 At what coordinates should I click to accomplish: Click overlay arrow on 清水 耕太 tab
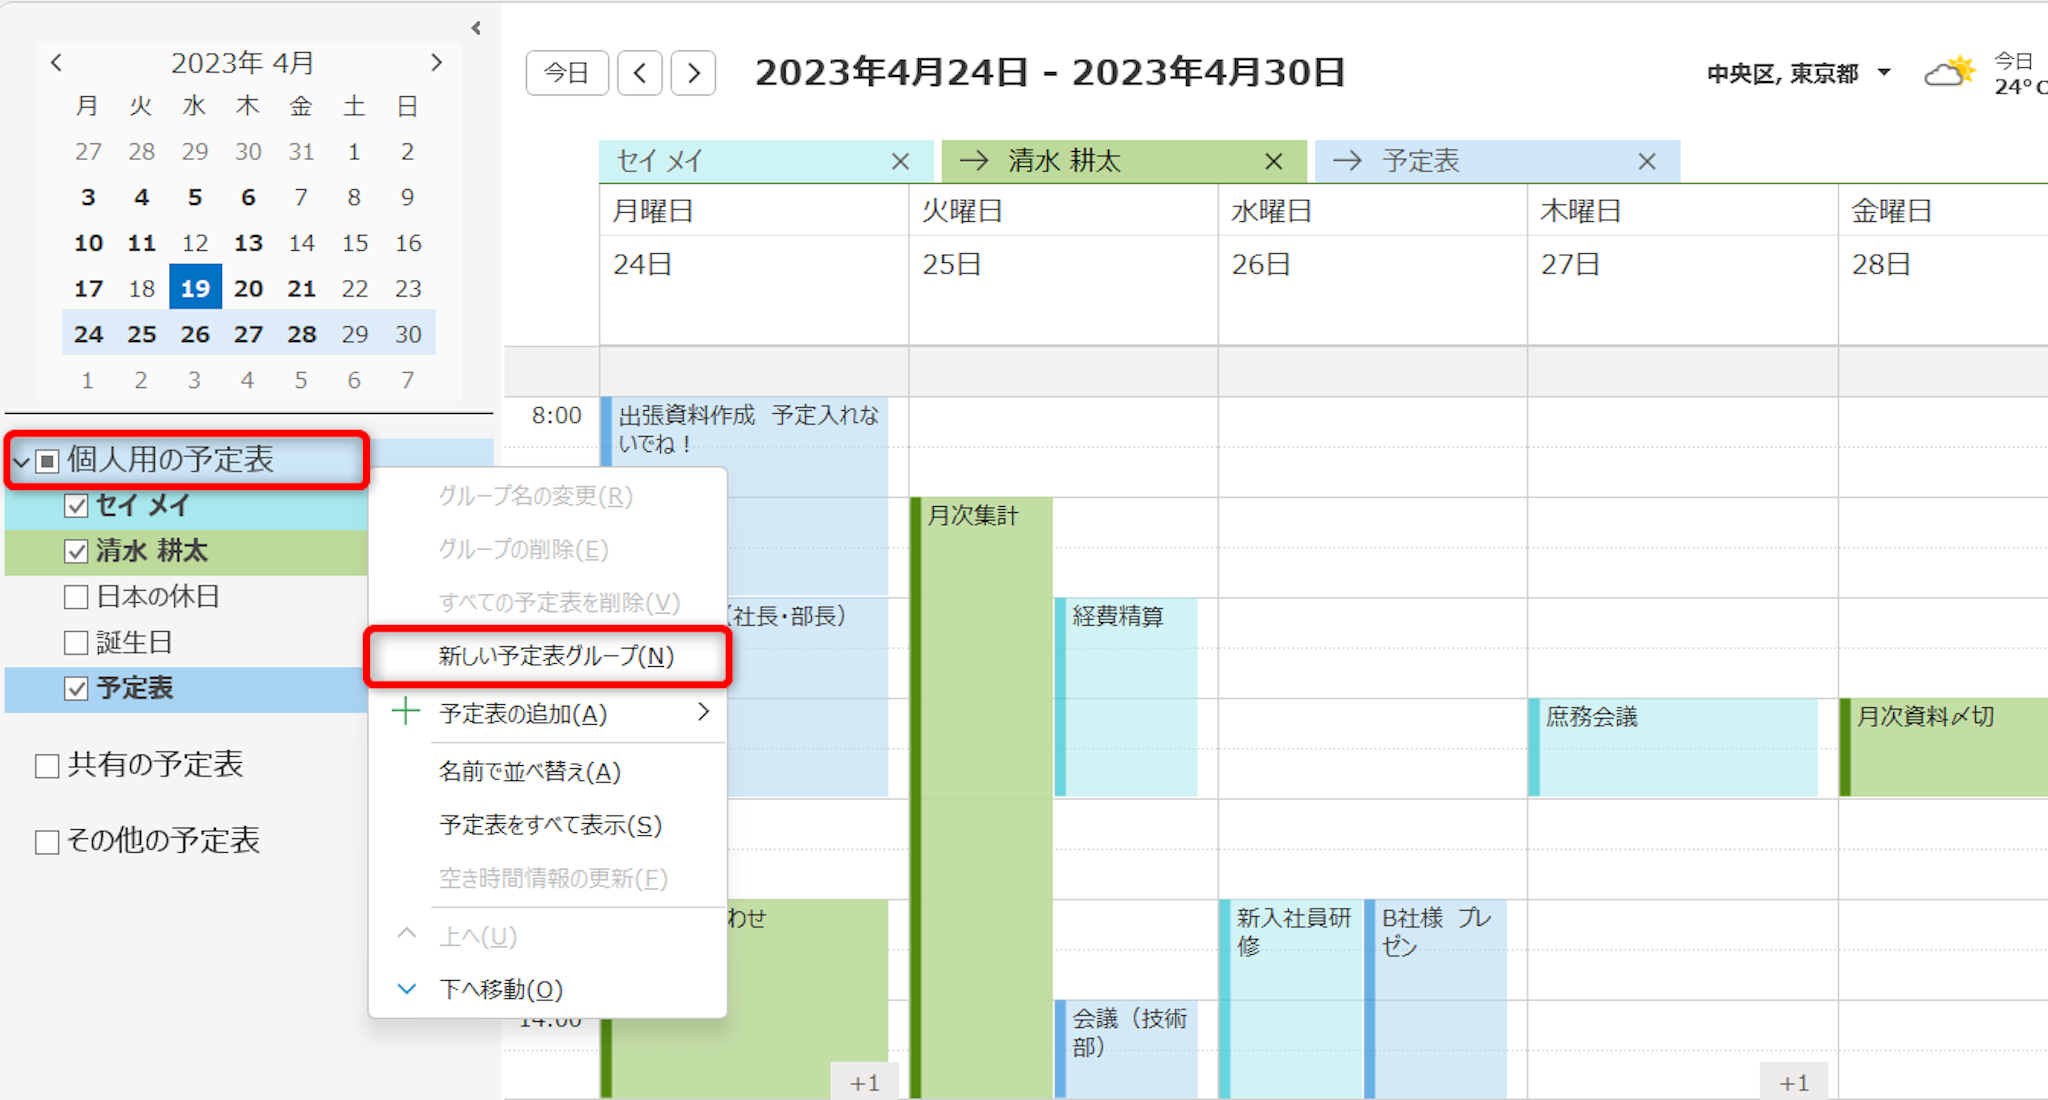973,161
